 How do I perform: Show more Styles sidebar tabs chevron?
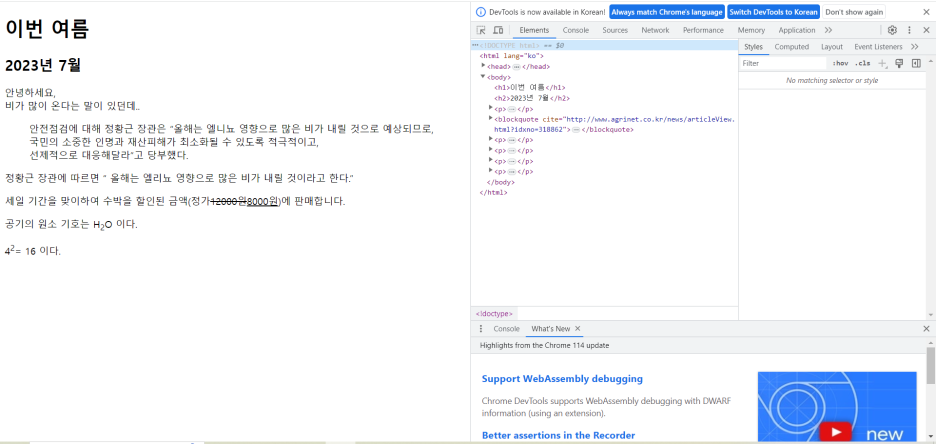(x=915, y=47)
